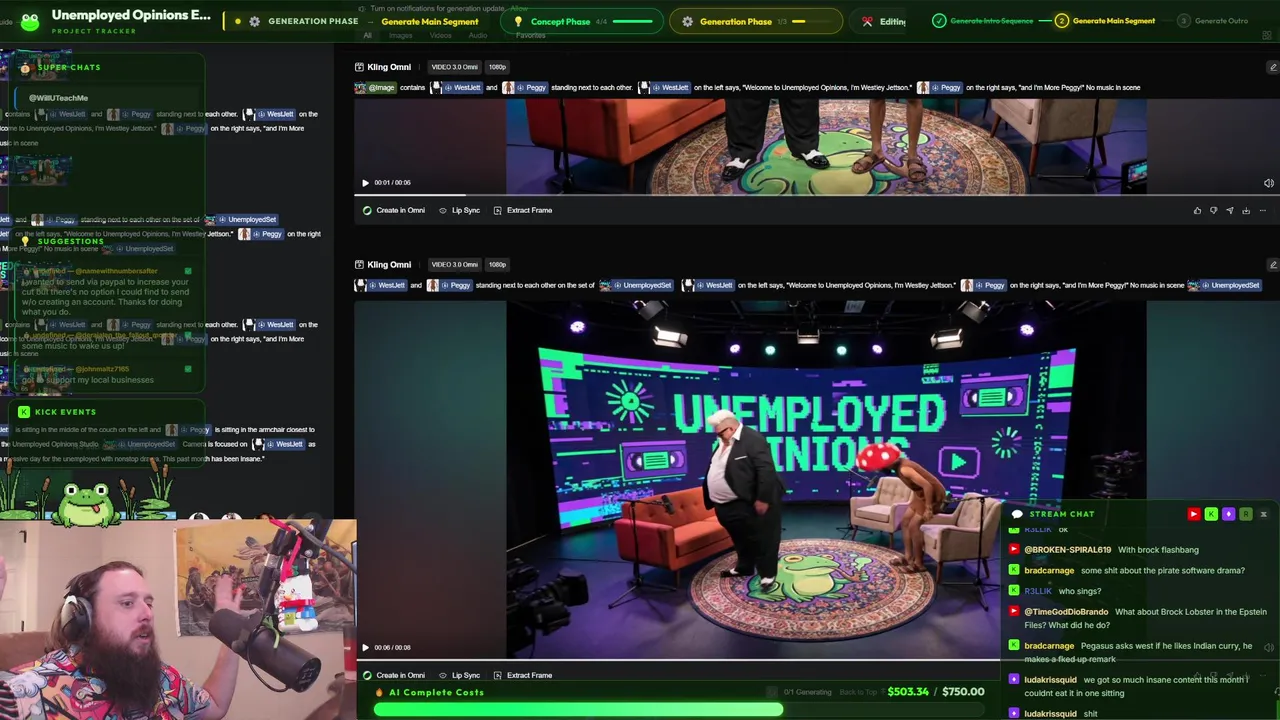Click the R icon in Stream Chat header
This screenshot has height=720, width=1280.
tap(1245, 514)
